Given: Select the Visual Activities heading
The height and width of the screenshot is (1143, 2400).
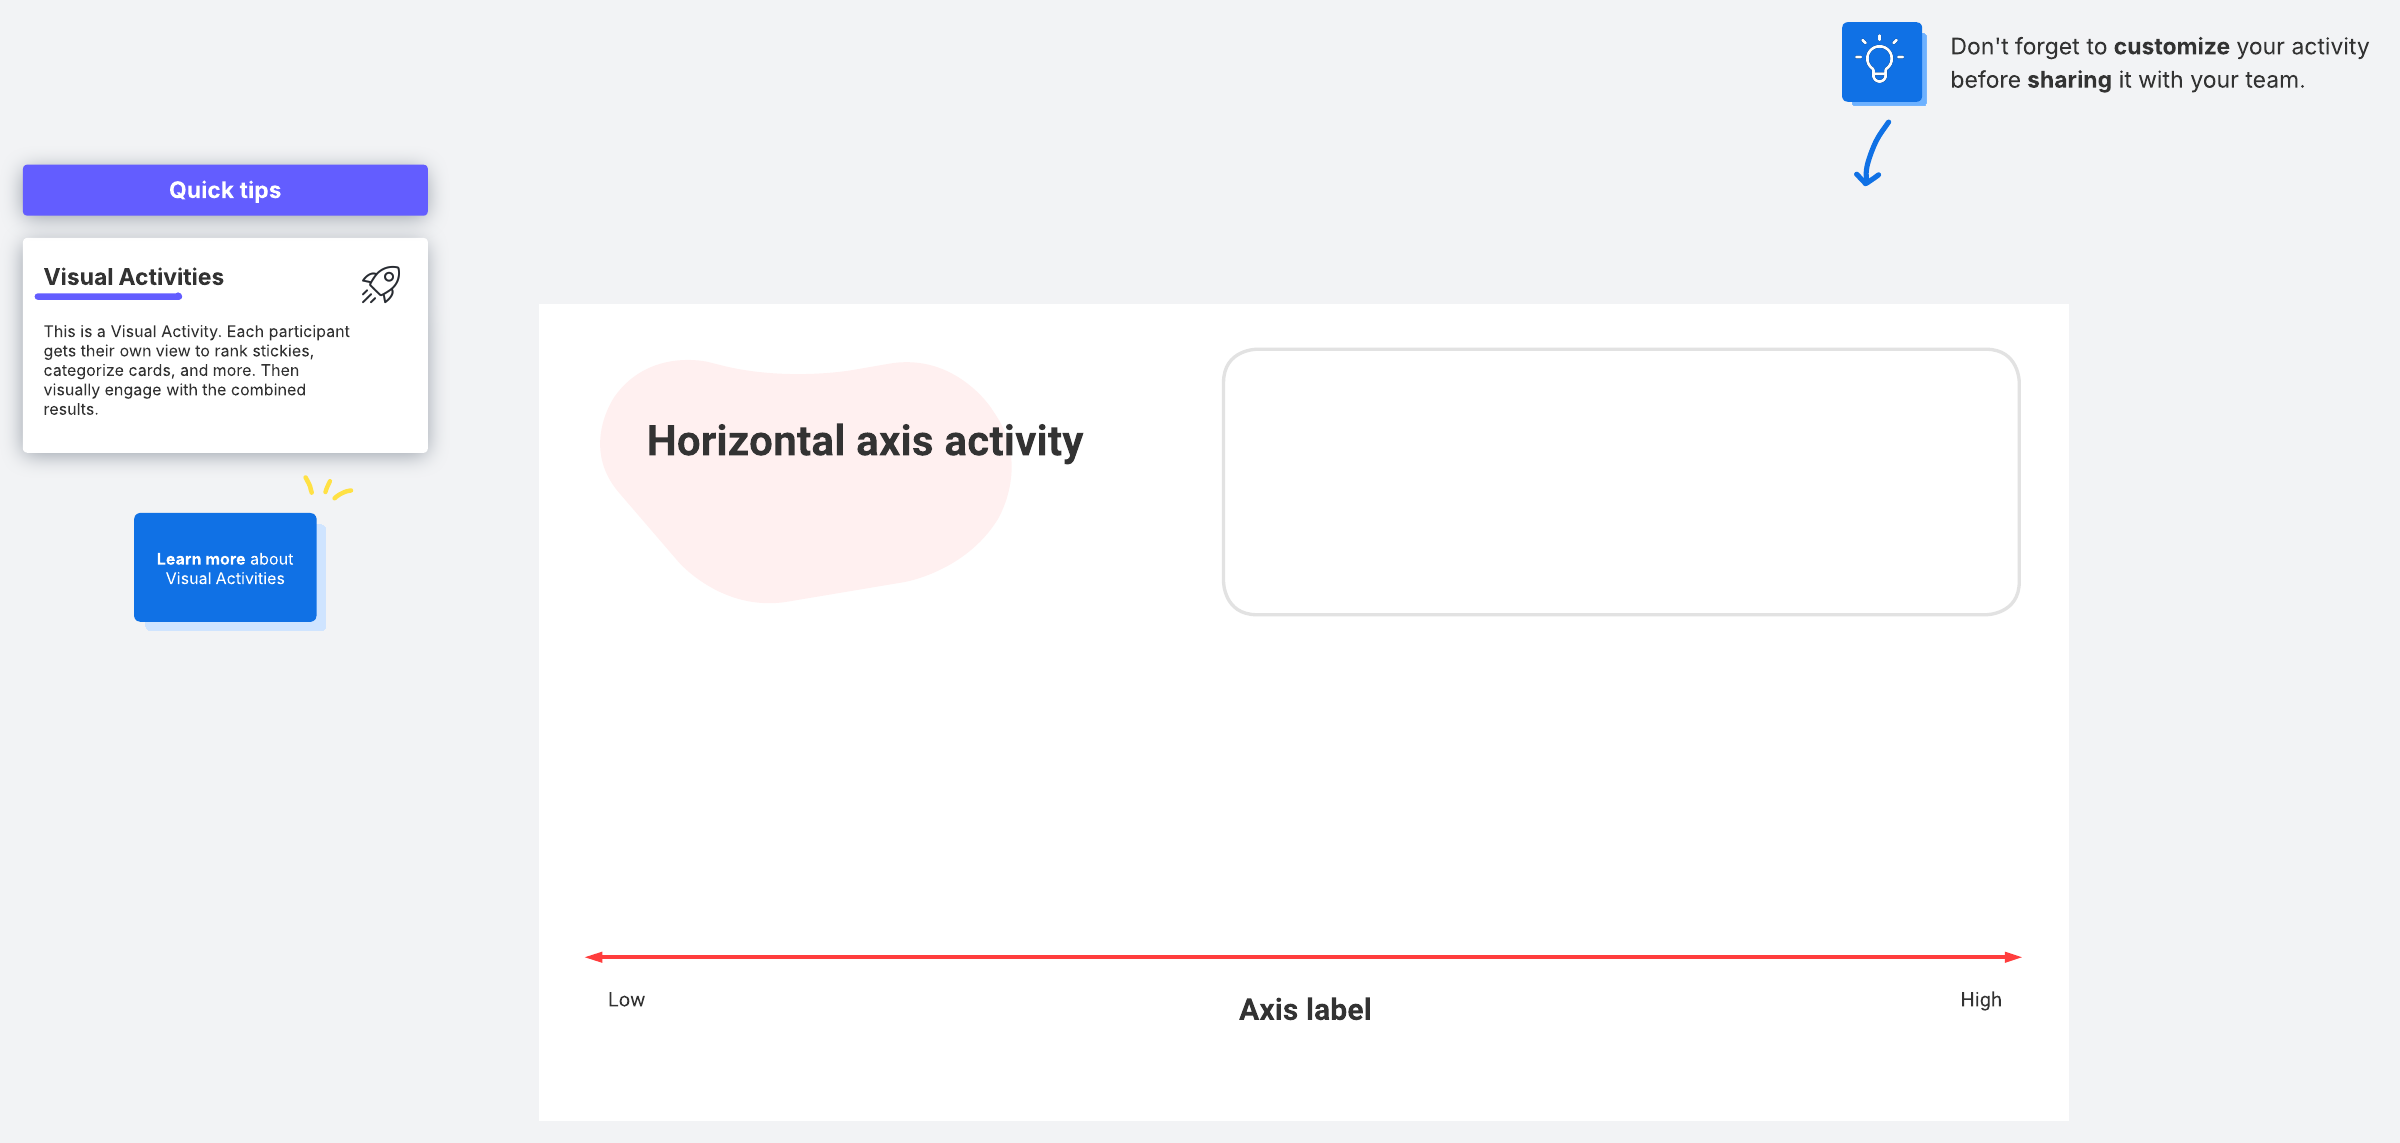Looking at the screenshot, I should (134, 277).
